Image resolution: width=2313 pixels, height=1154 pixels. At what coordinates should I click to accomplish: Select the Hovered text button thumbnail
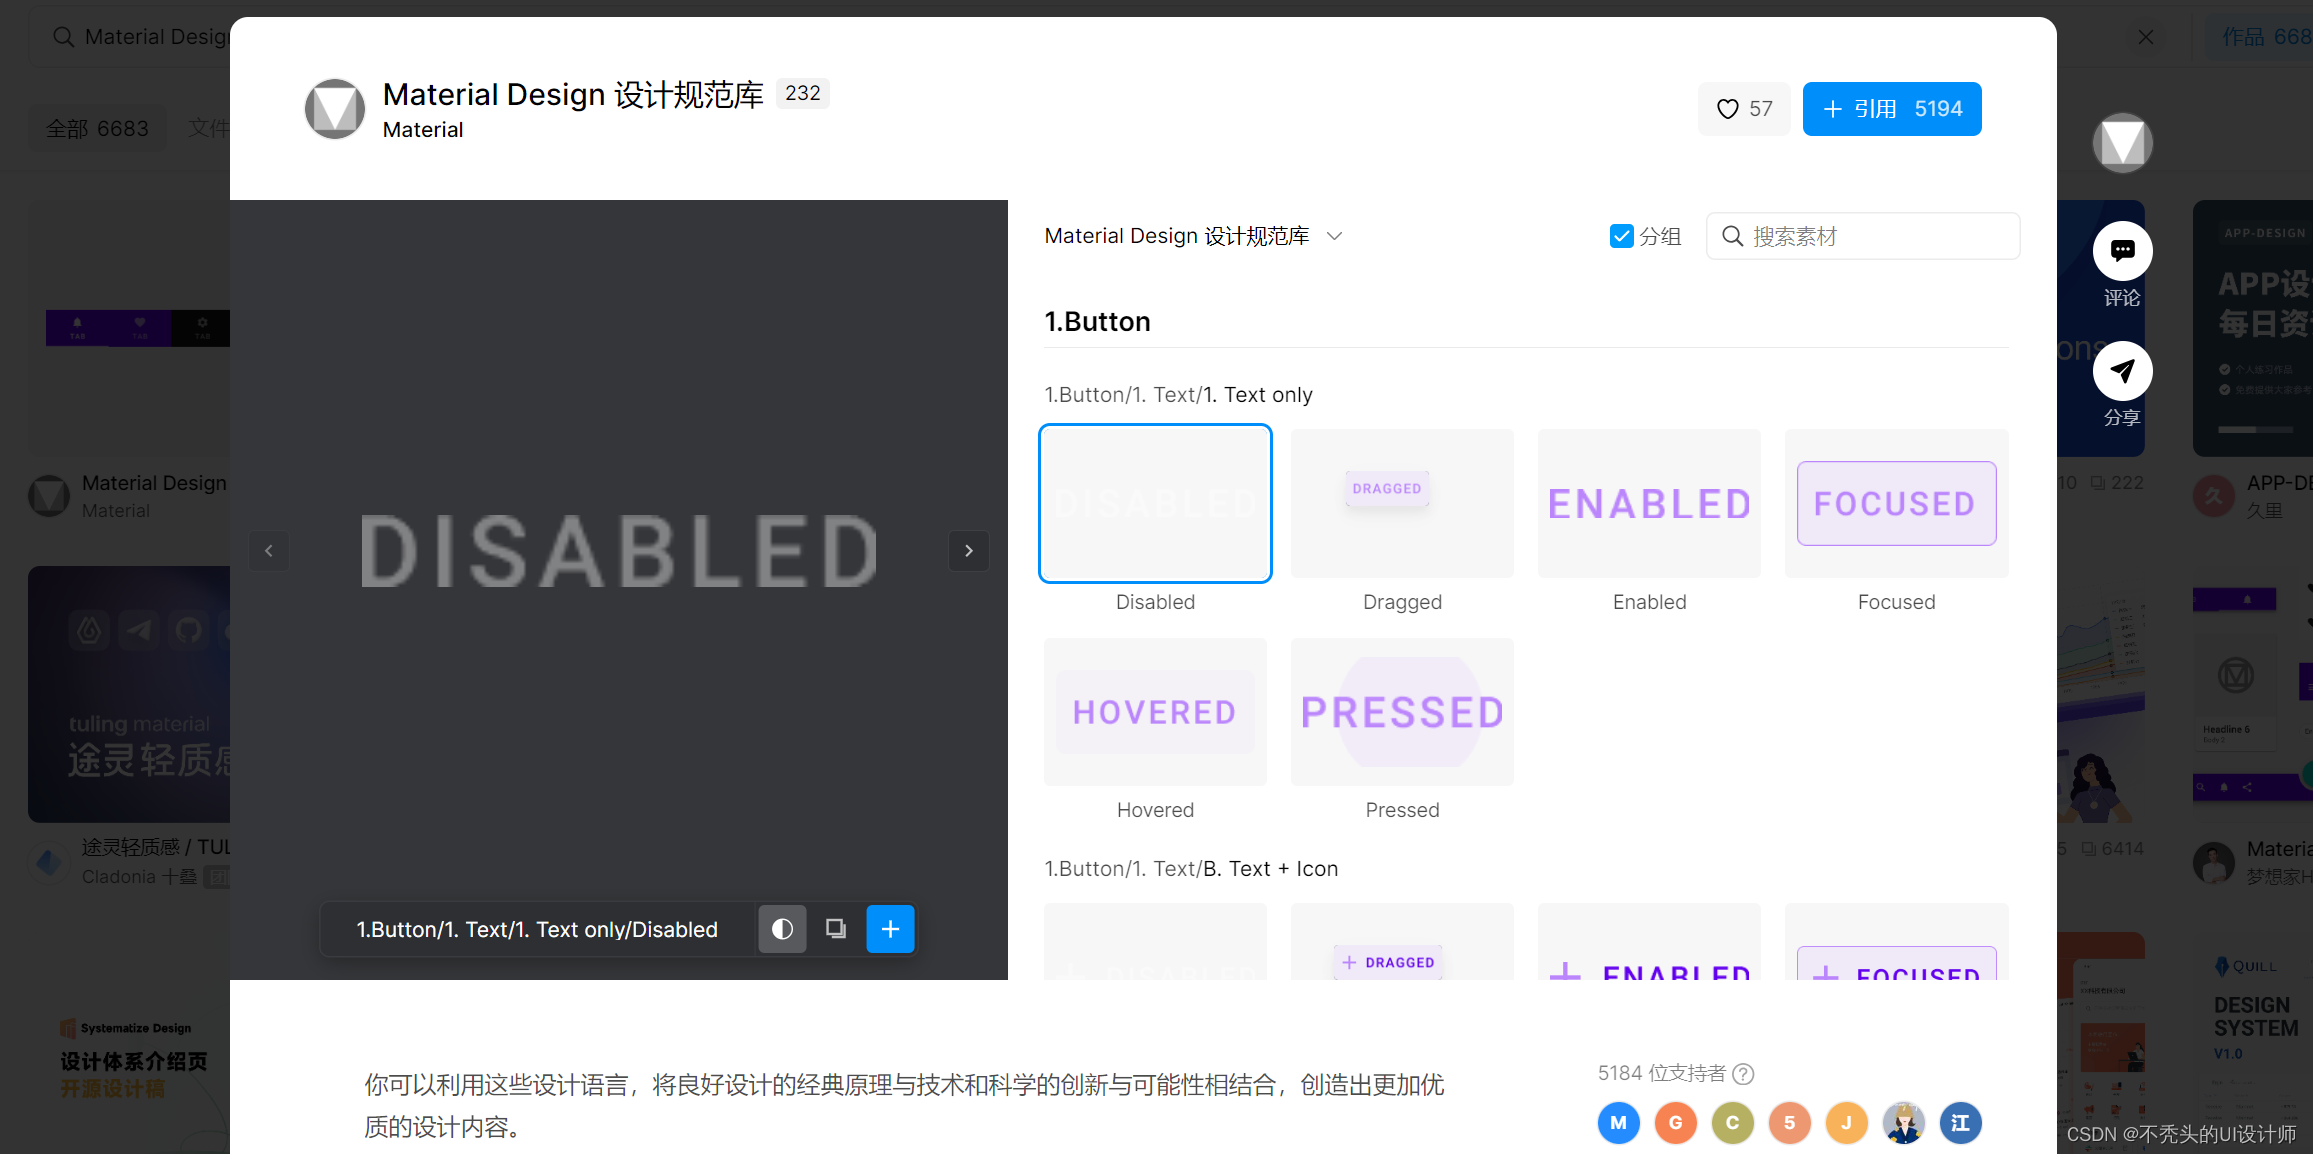pos(1155,712)
